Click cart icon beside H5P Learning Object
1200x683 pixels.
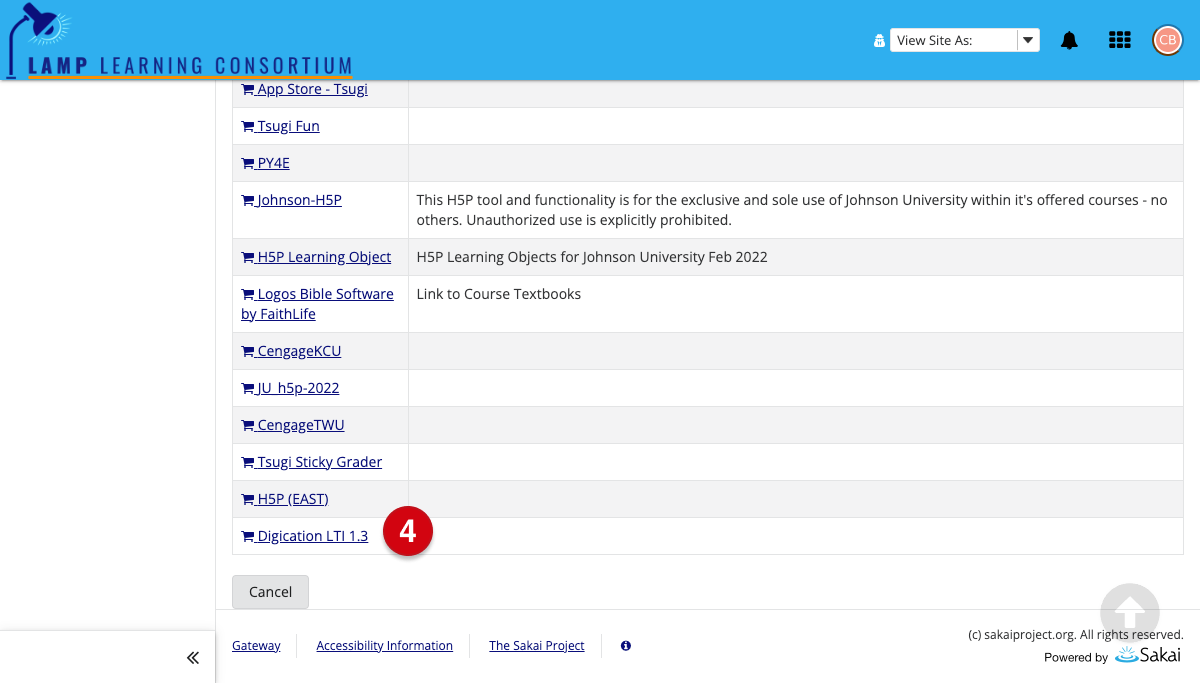click(247, 258)
